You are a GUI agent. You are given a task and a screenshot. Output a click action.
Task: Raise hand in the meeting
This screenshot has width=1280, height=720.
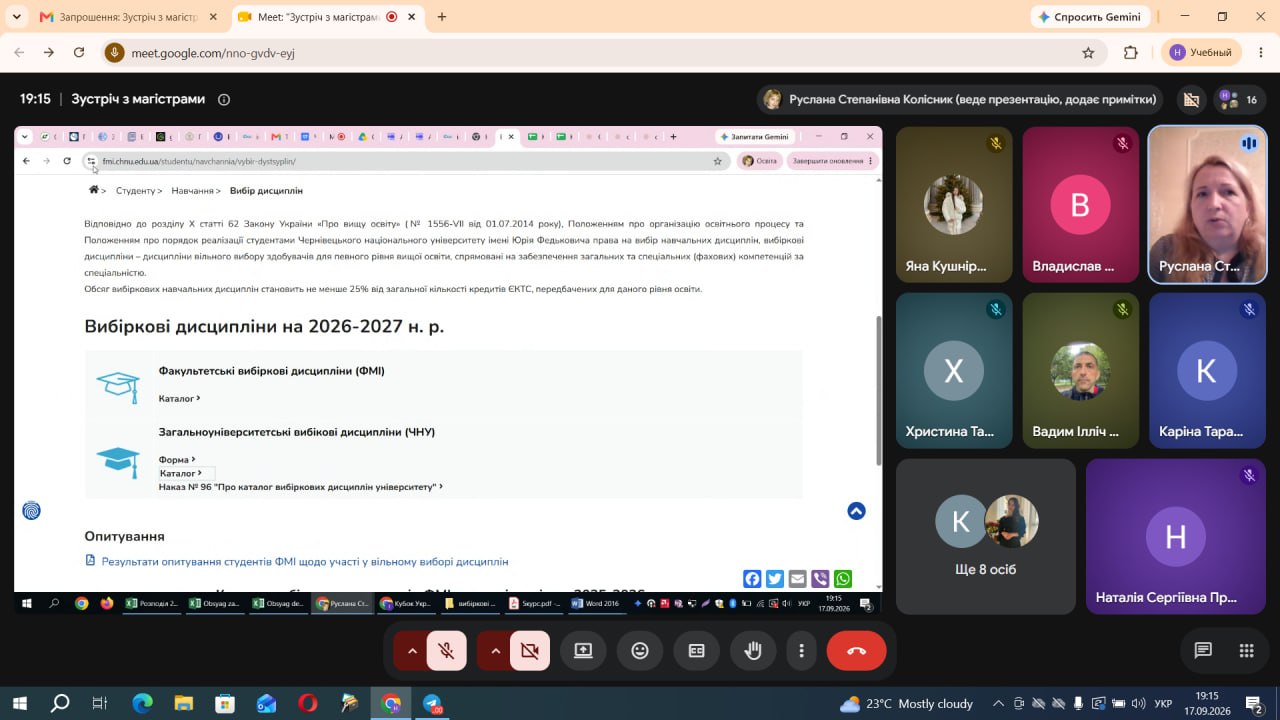(x=753, y=651)
